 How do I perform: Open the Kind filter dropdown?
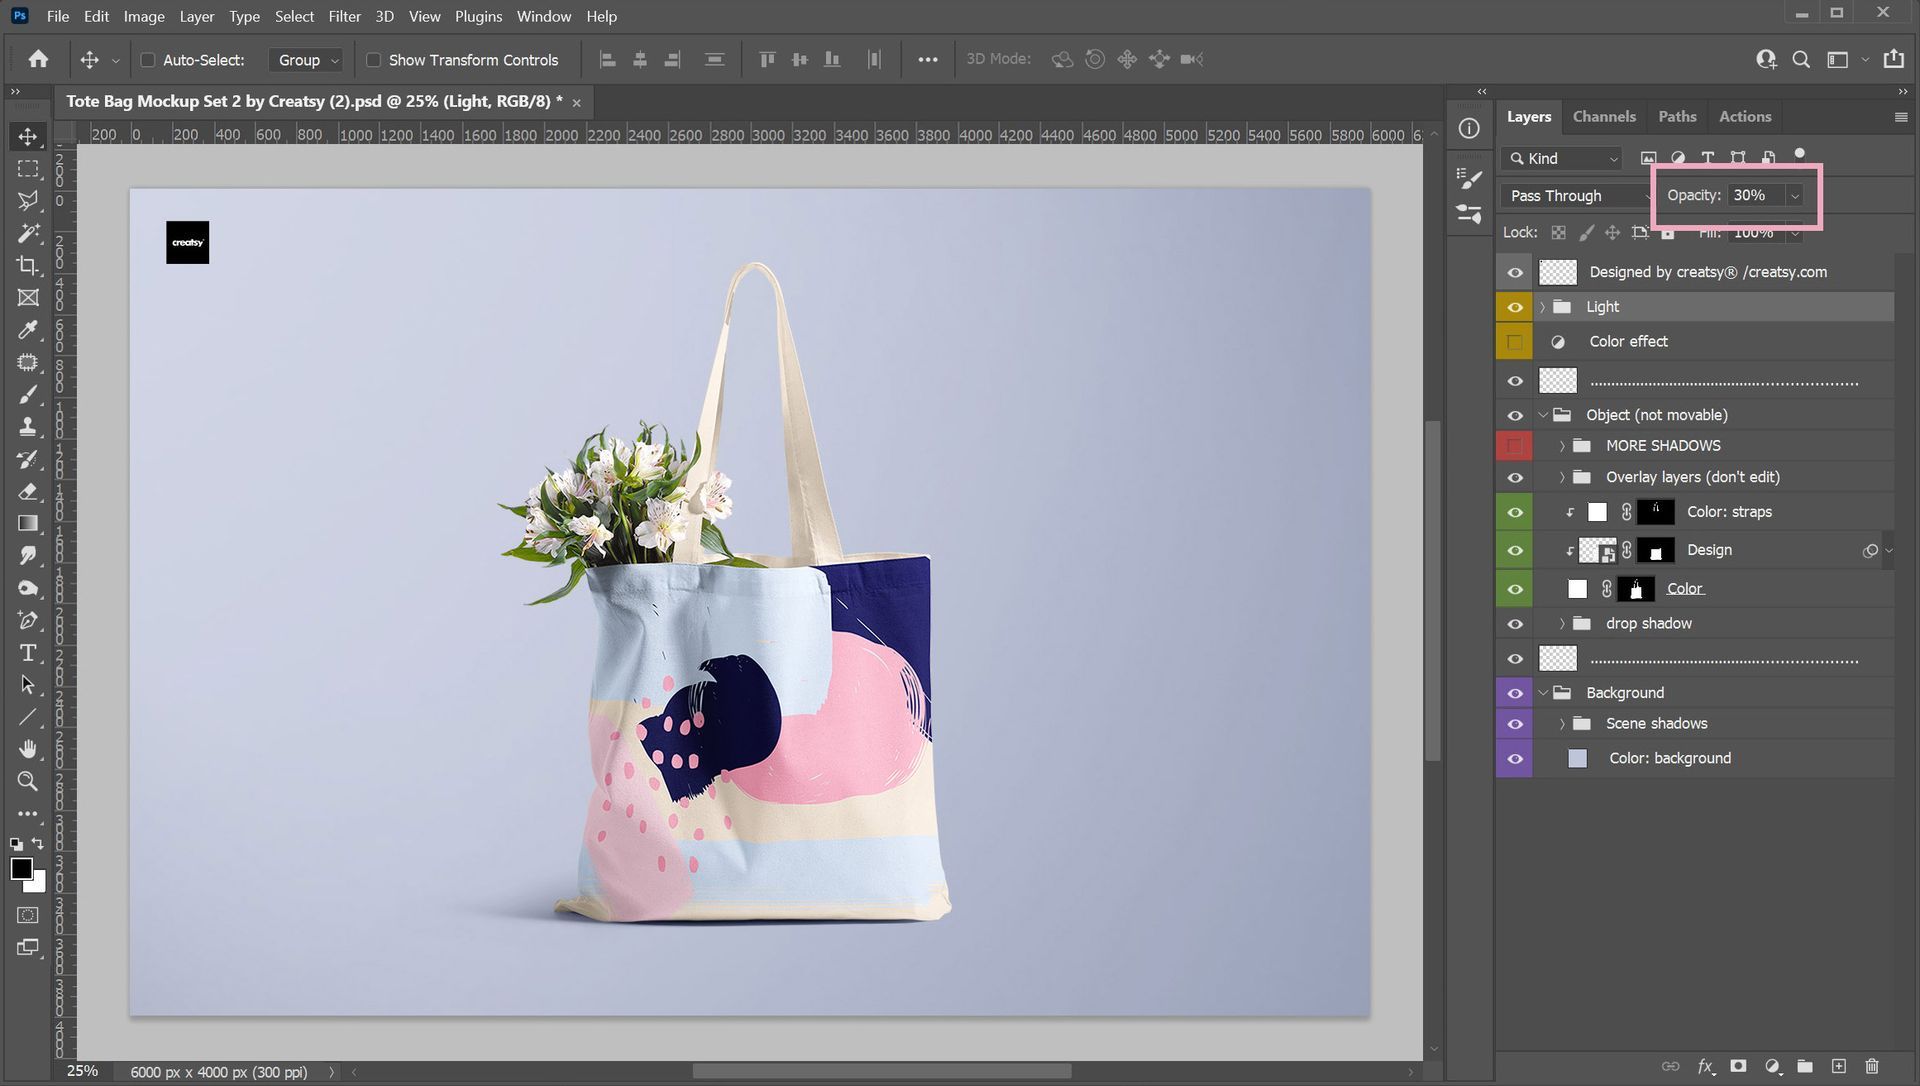coord(1561,158)
